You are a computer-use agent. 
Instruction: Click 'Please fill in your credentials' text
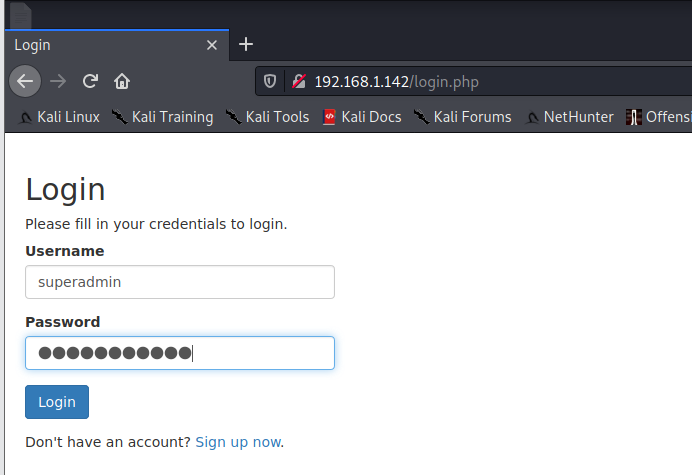point(156,224)
